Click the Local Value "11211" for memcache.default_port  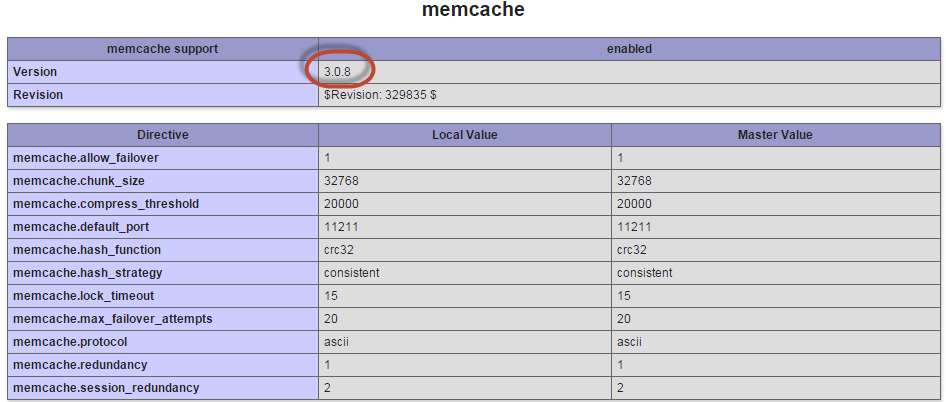point(341,227)
